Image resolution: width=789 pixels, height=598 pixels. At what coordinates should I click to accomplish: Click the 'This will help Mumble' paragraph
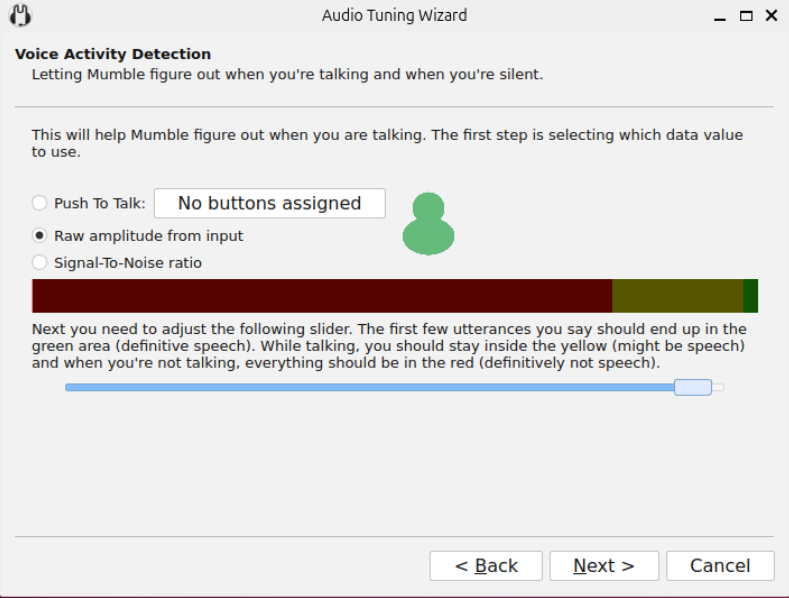387,143
